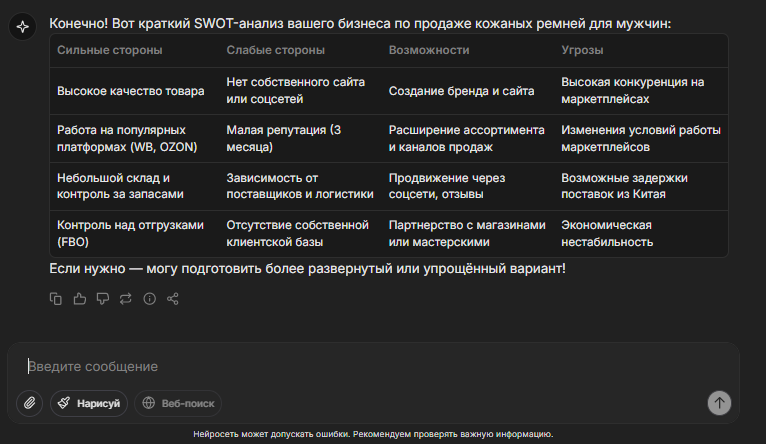The image size is (766, 444).
Task: Activate the Нарисуй drawing mode button
Action: click(x=89, y=403)
